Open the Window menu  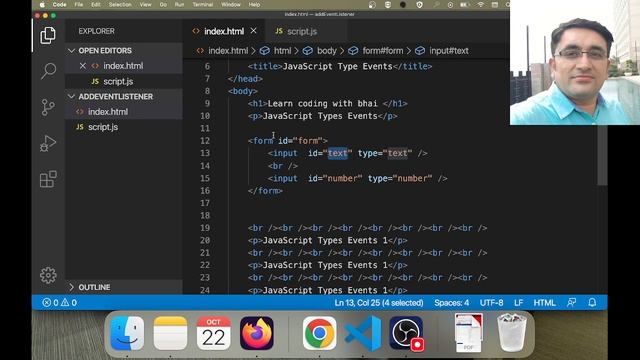click(231, 4)
